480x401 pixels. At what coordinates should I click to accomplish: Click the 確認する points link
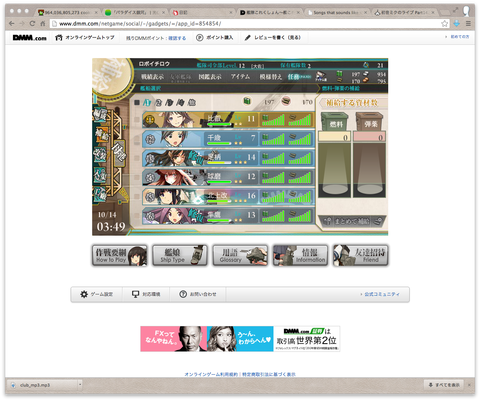click(177, 38)
